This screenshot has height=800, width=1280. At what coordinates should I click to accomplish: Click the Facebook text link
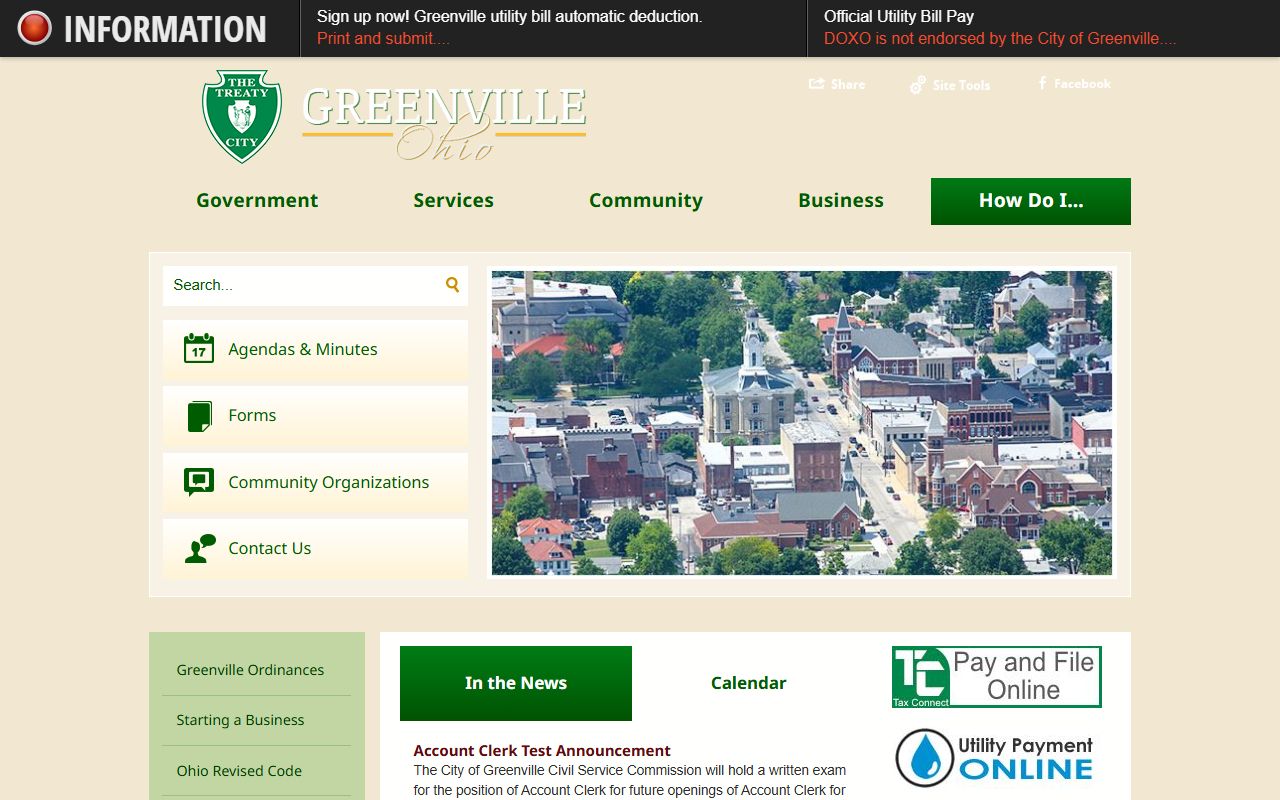(1082, 84)
